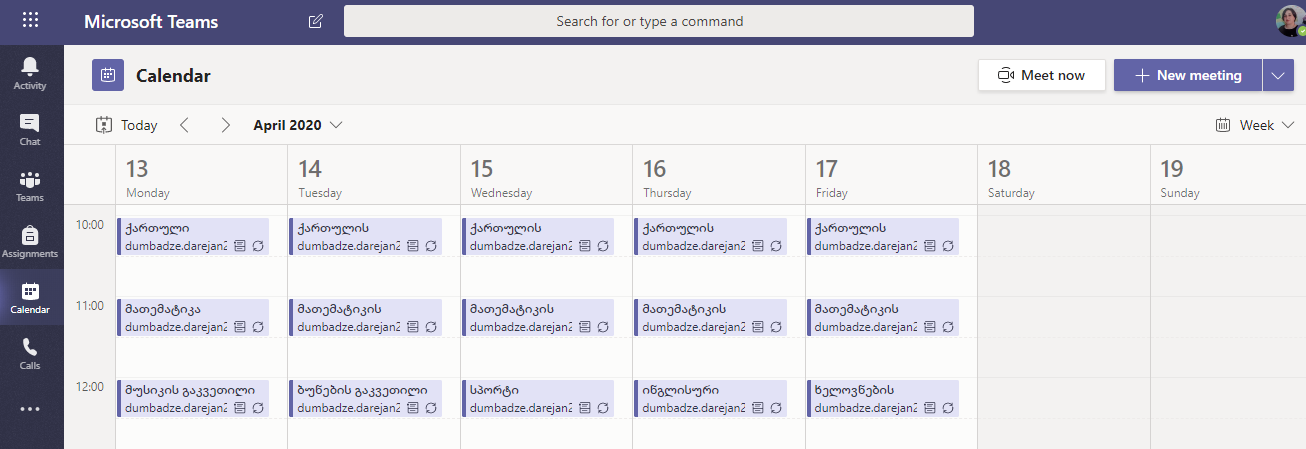Click the Search or type a command box
Viewport: 1306px width, 449px height.
click(659, 21)
